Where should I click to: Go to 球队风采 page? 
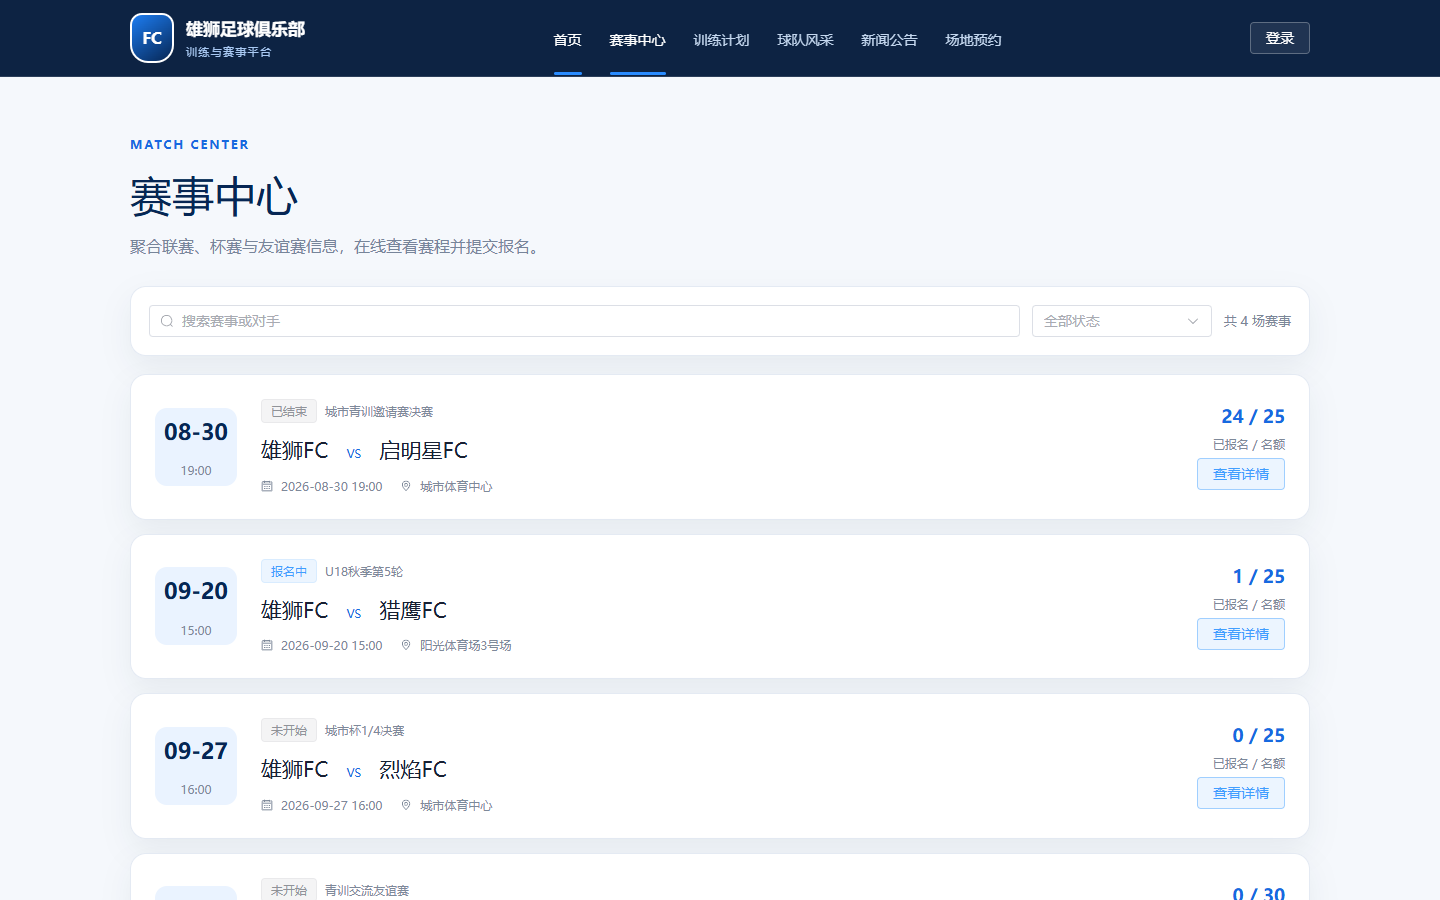[x=805, y=40]
